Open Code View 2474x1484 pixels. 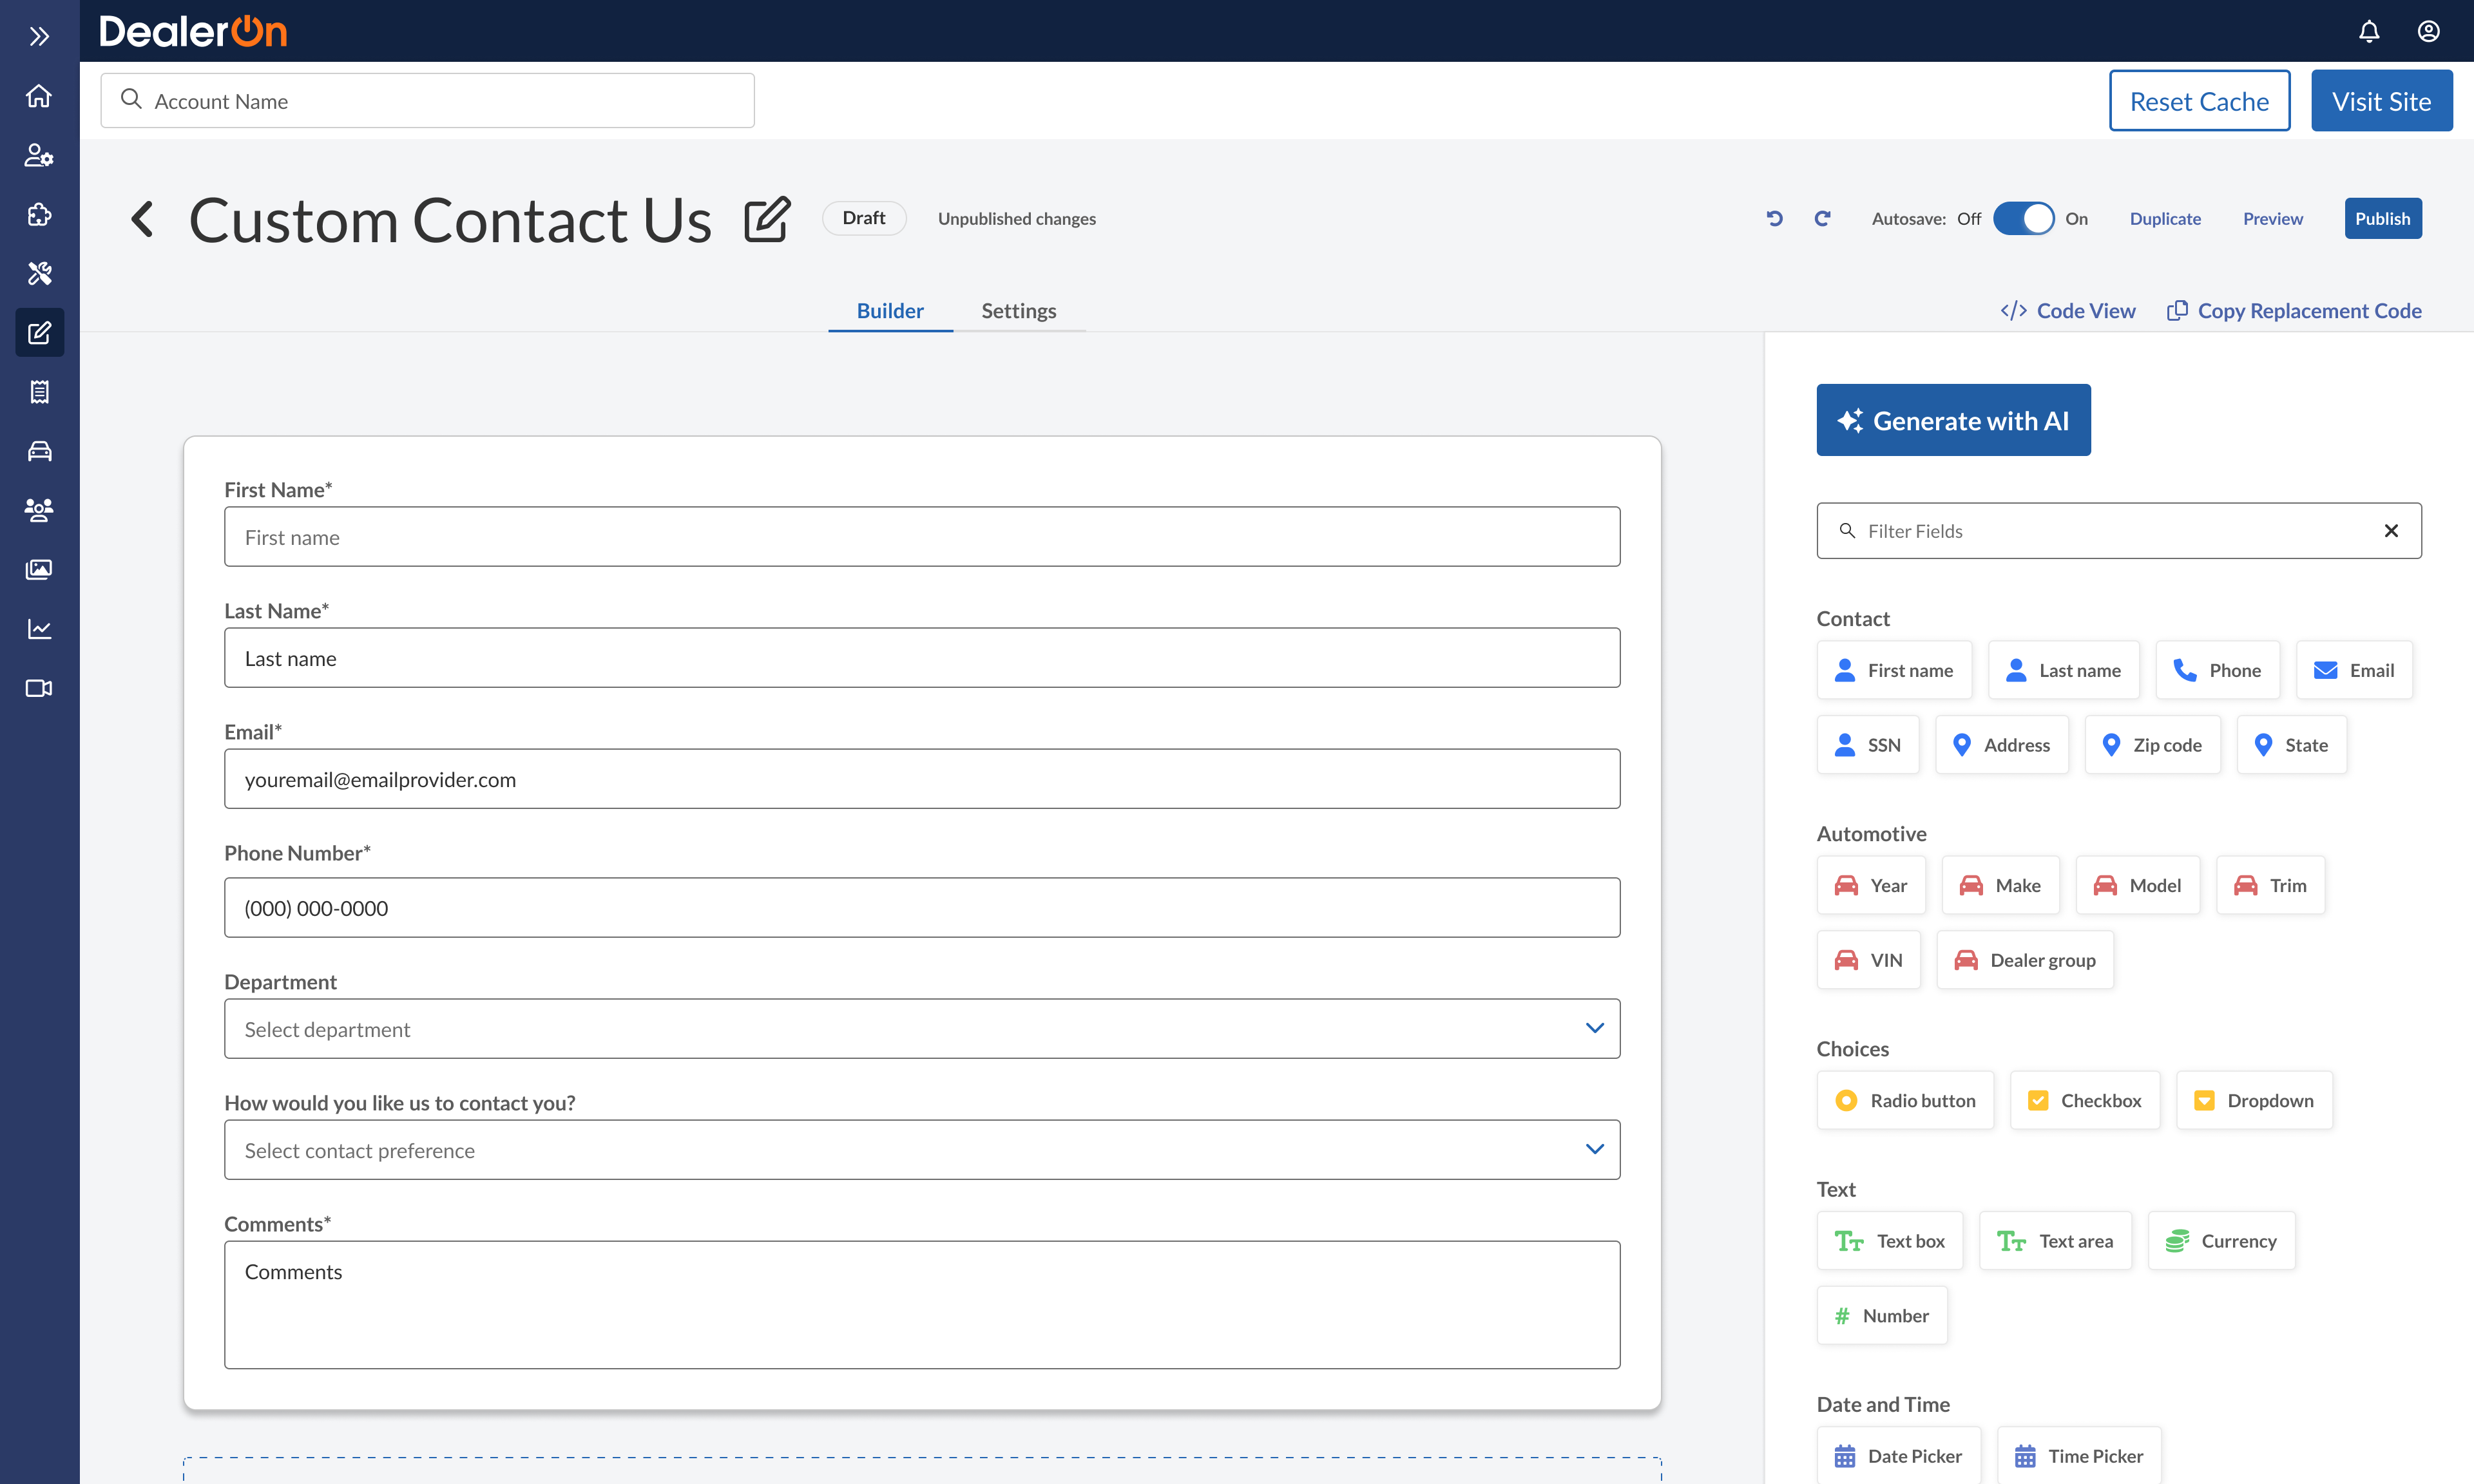[2067, 311]
